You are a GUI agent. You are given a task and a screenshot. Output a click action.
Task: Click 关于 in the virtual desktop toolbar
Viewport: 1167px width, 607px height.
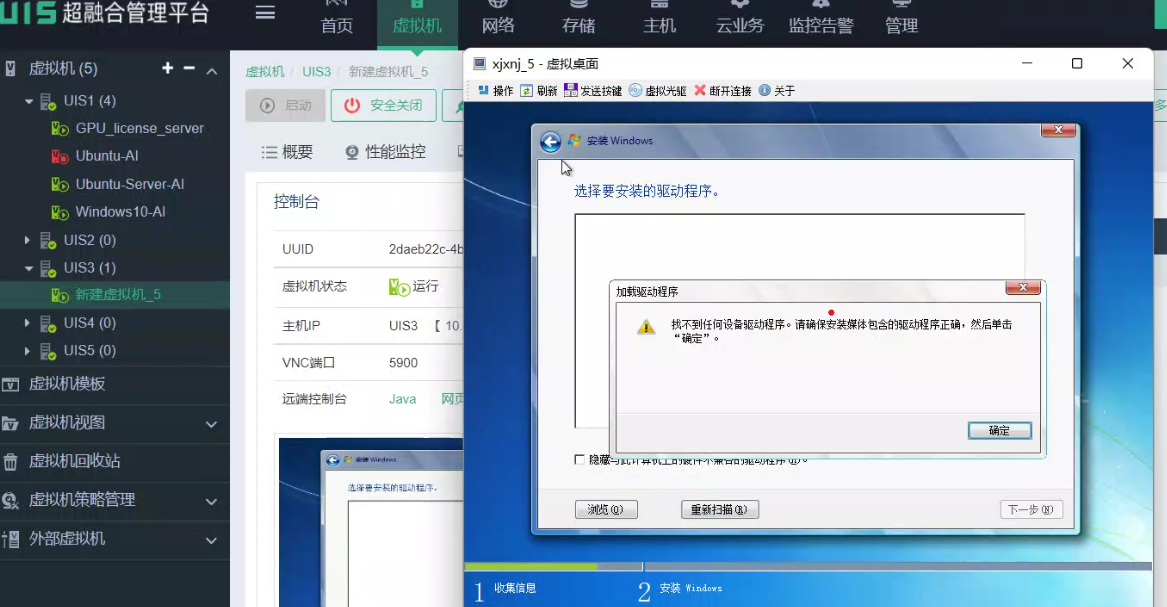(777, 91)
